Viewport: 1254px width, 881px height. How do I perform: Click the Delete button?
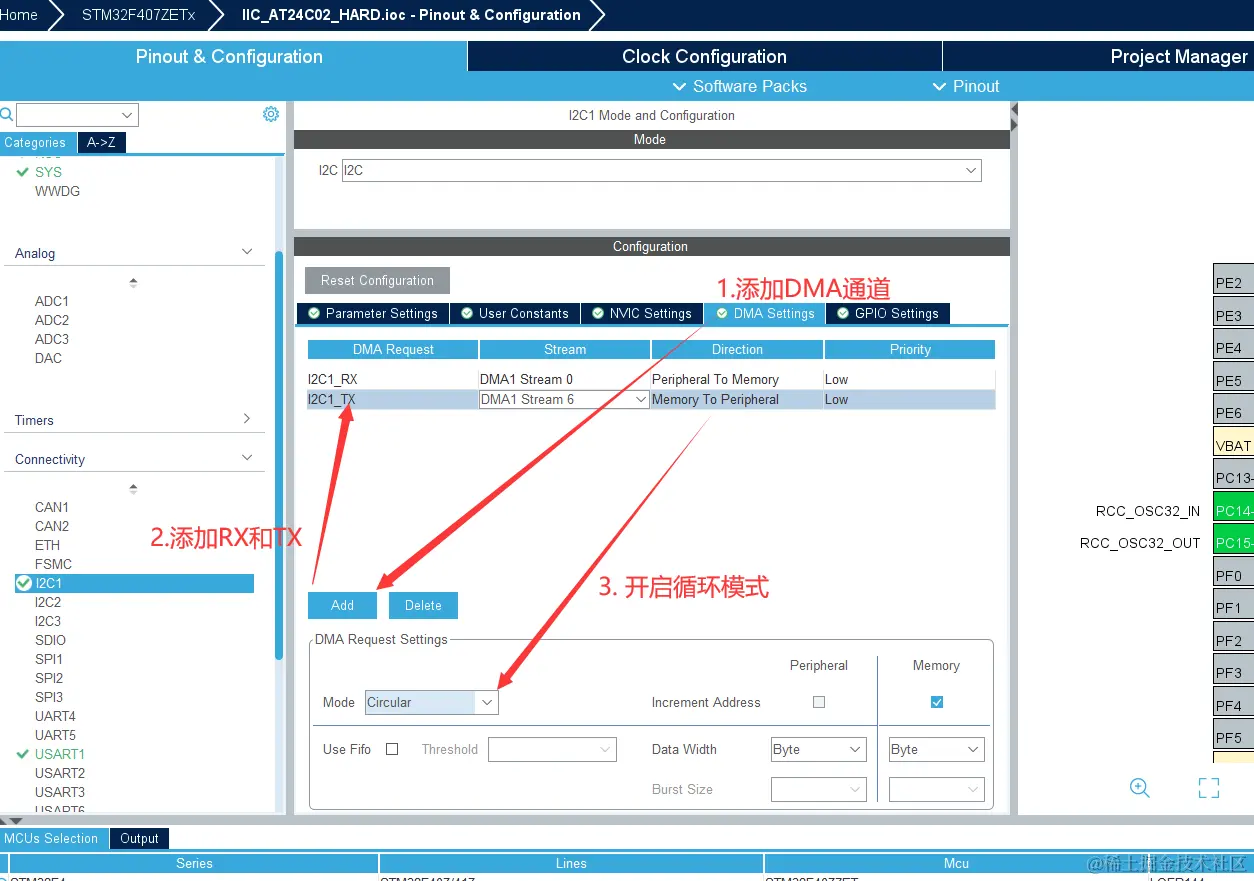tap(423, 605)
